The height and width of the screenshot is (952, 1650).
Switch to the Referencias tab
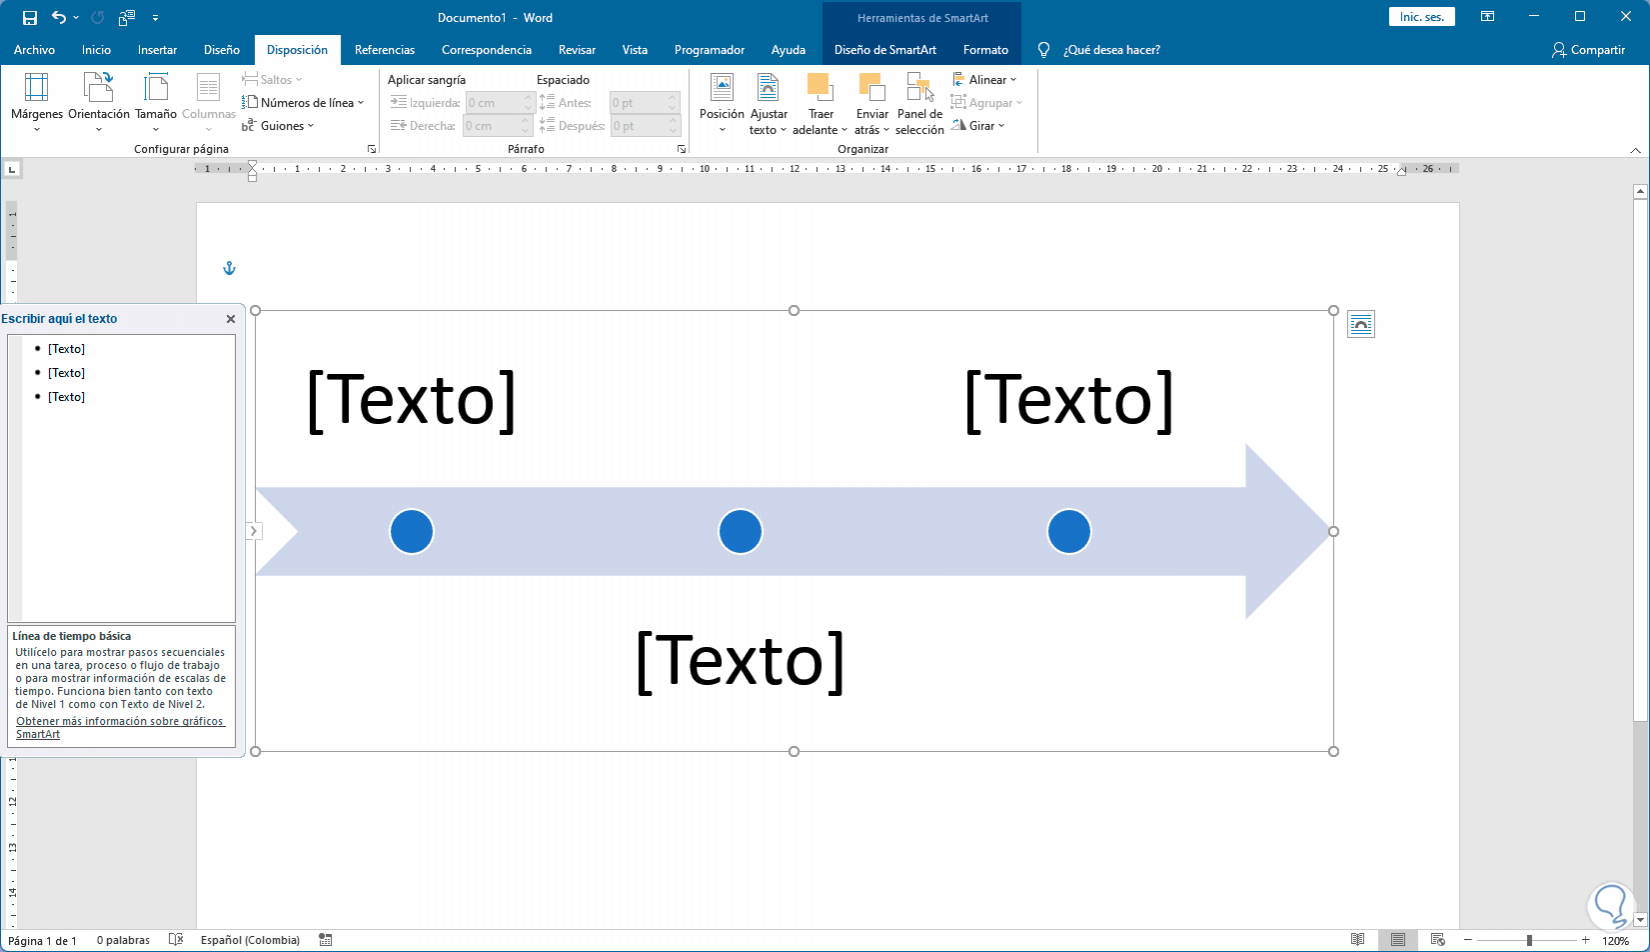click(384, 50)
